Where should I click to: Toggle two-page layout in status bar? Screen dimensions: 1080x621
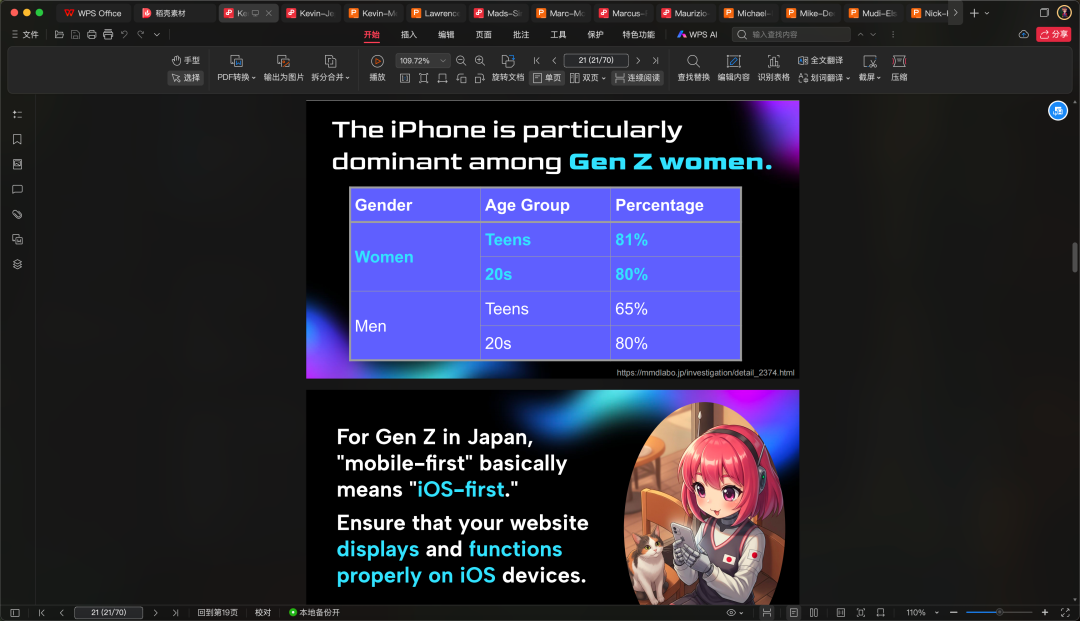[813, 612]
